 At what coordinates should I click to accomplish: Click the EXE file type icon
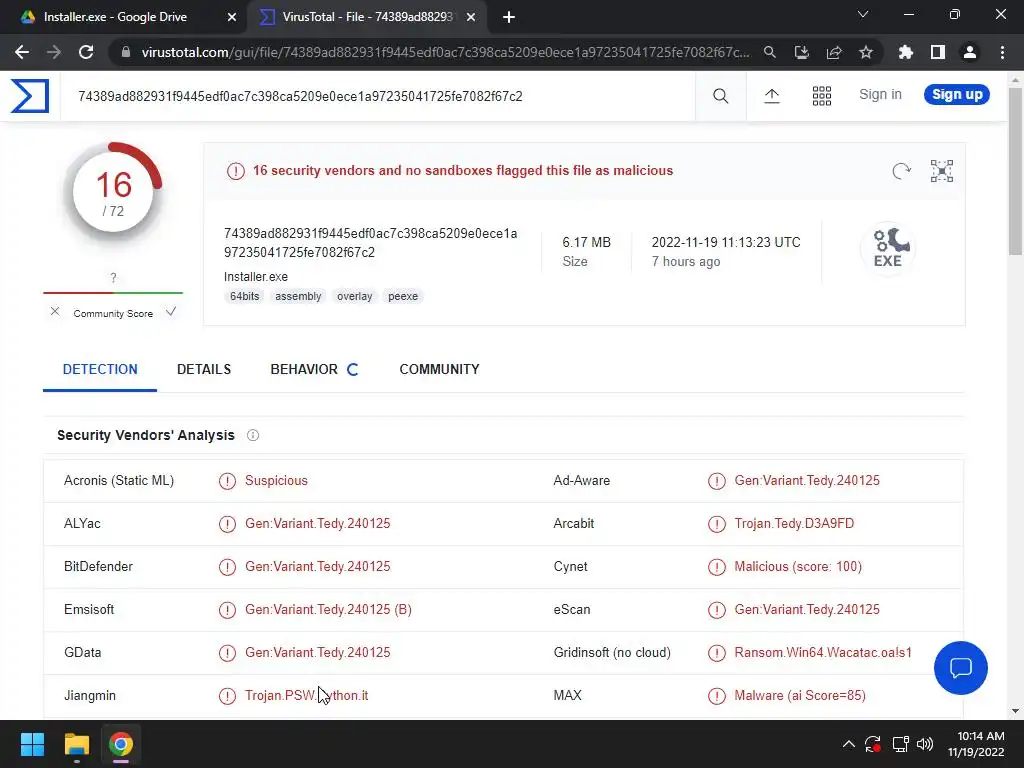[x=888, y=248]
